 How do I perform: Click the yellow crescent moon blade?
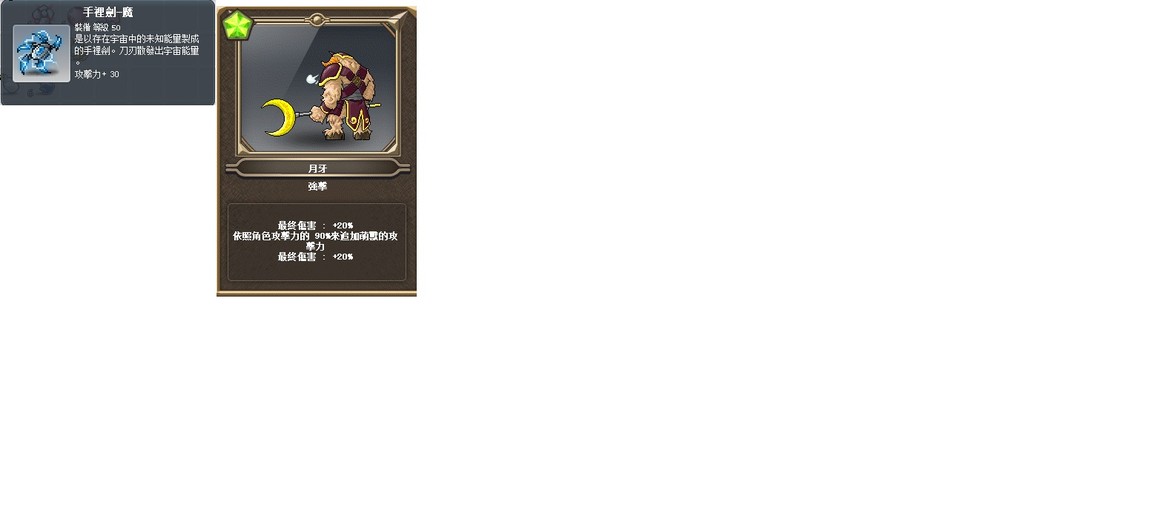point(279,118)
